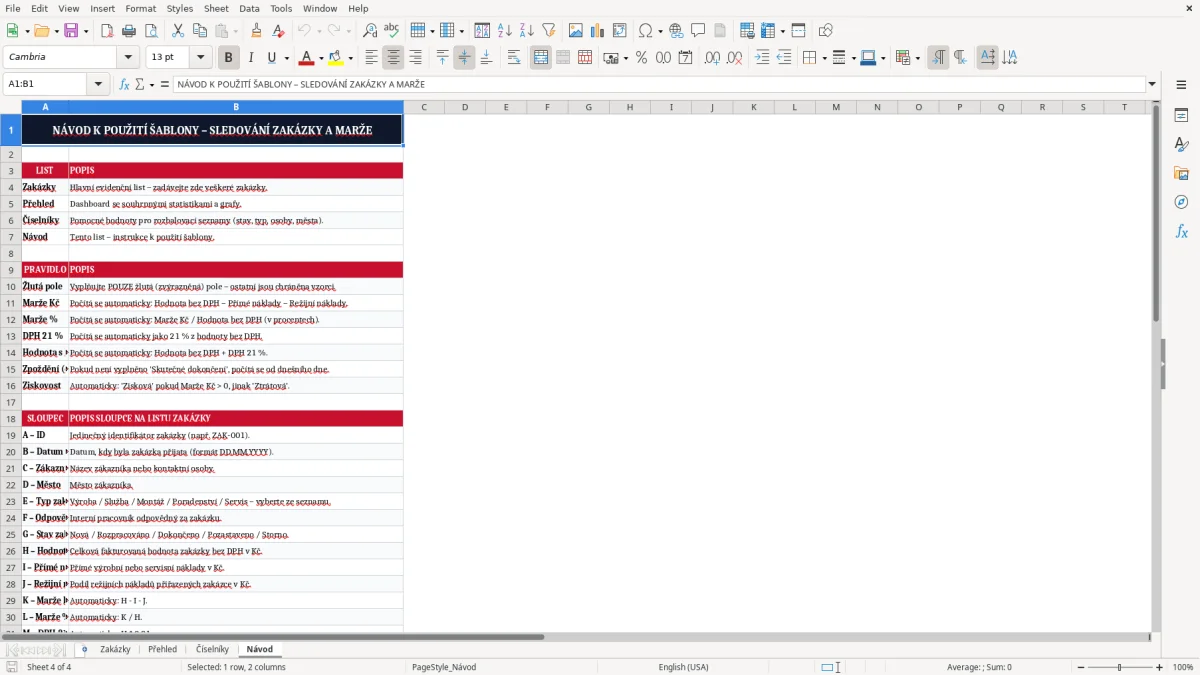Screen dimensions: 1200x675
Task: Cut the selection with scissors icon
Action: click(178, 31)
